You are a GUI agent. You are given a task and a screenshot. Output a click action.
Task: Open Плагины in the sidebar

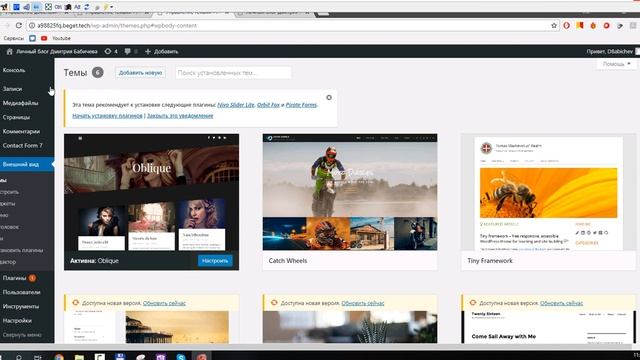pyautogui.click(x=14, y=278)
